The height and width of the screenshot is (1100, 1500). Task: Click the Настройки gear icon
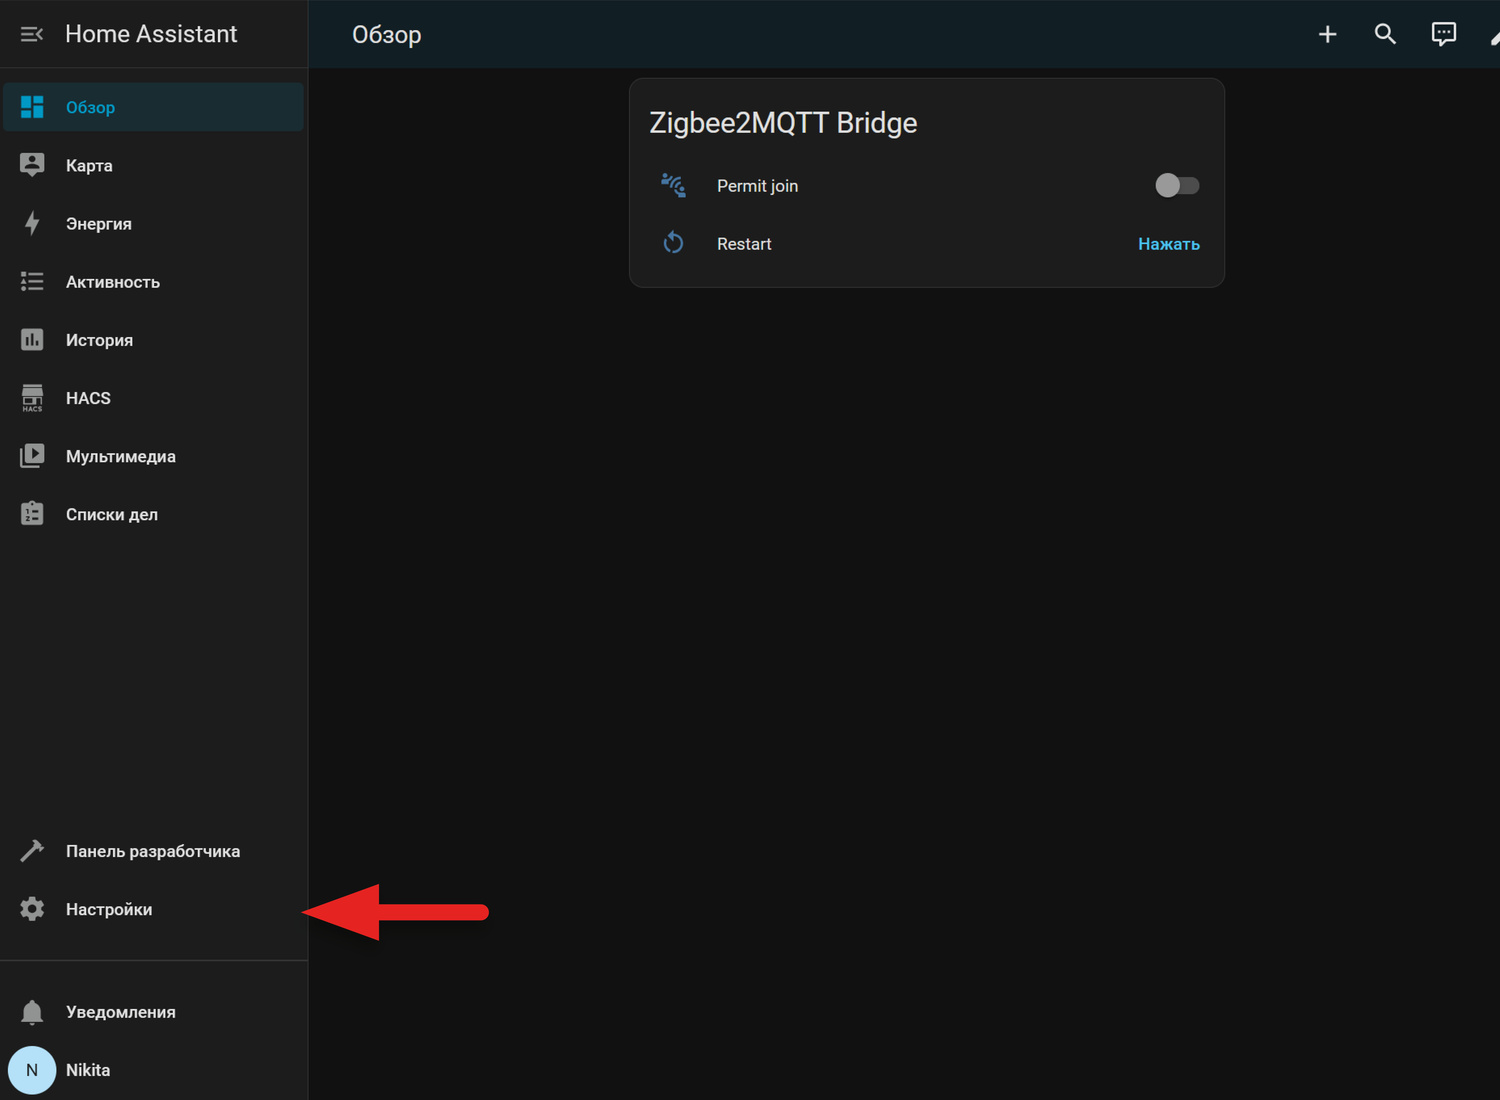pyautogui.click(x=32, y=909)
